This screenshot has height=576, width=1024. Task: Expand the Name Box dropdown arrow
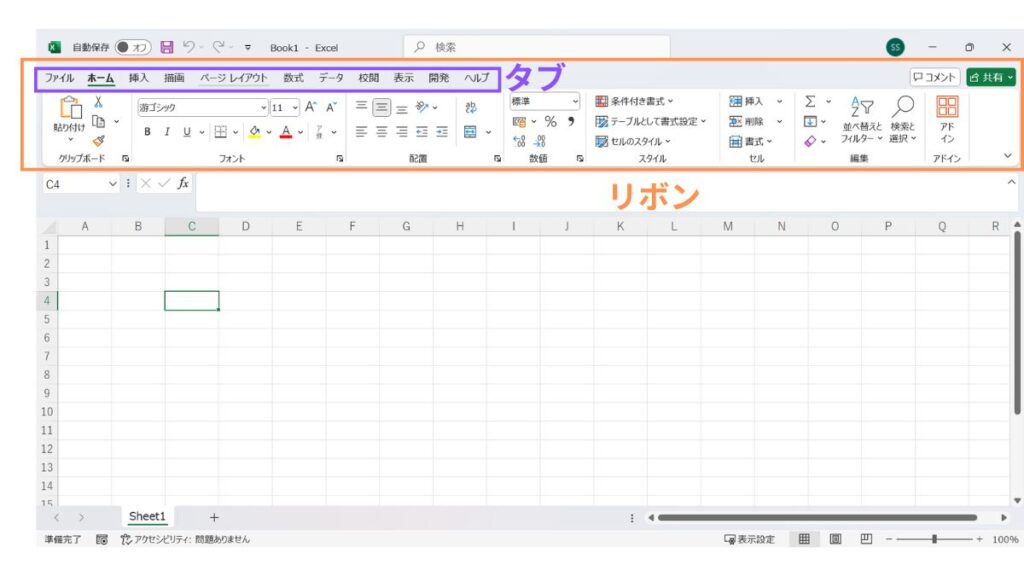click(112, 184)
